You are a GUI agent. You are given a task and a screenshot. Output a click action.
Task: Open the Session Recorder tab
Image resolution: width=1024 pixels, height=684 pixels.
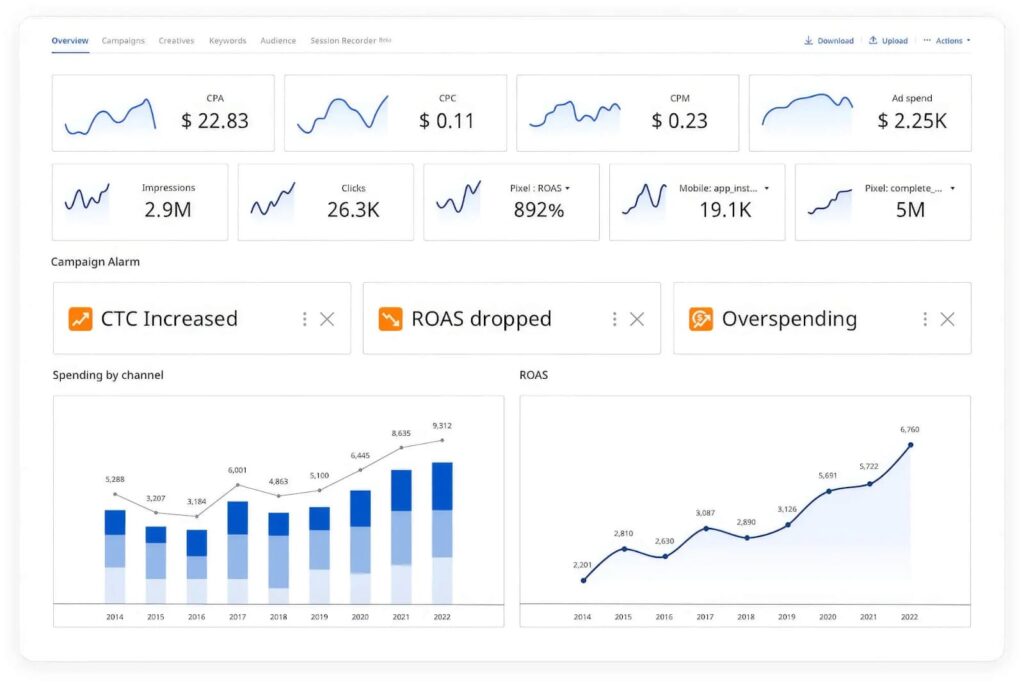click(350, 41)
